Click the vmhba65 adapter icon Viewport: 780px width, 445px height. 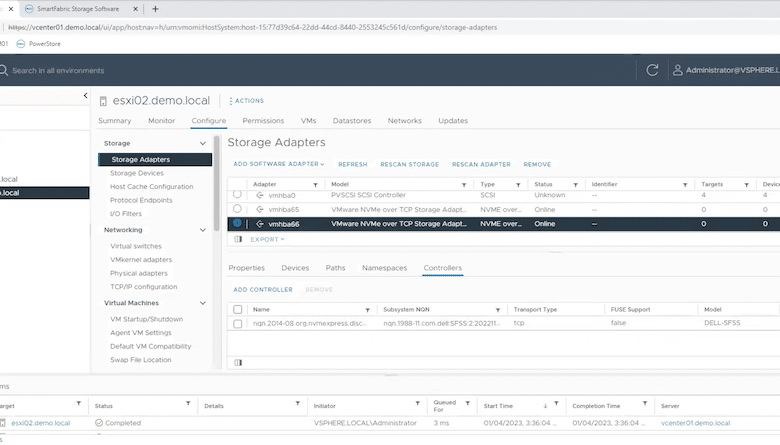point(260,209)
